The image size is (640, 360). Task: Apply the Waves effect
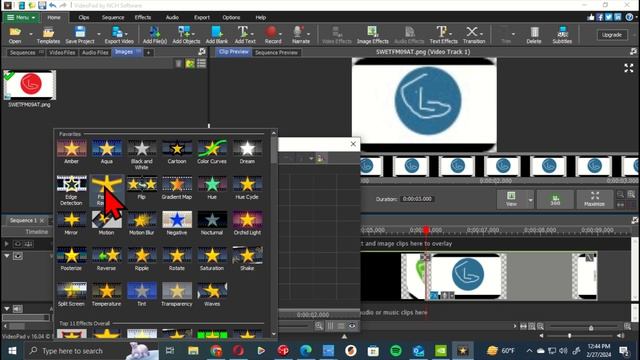212,294
